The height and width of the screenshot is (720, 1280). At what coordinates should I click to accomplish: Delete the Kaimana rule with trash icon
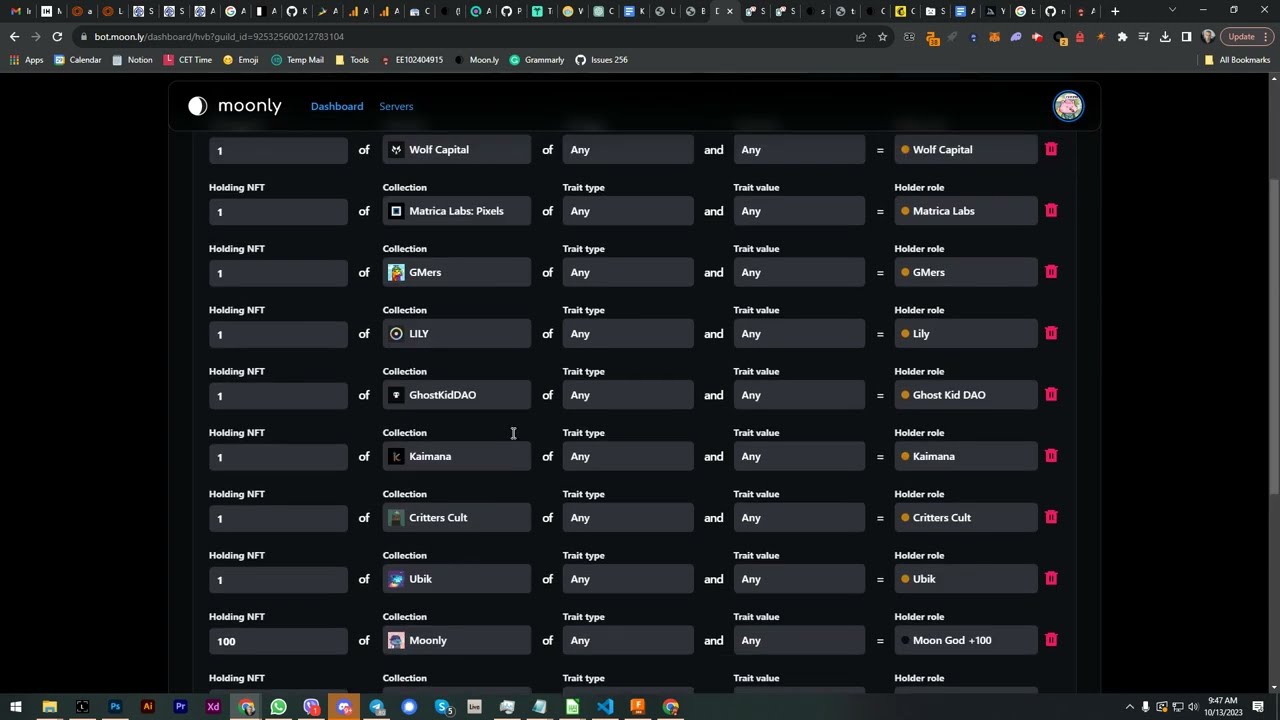click(x=1051, y=456)
